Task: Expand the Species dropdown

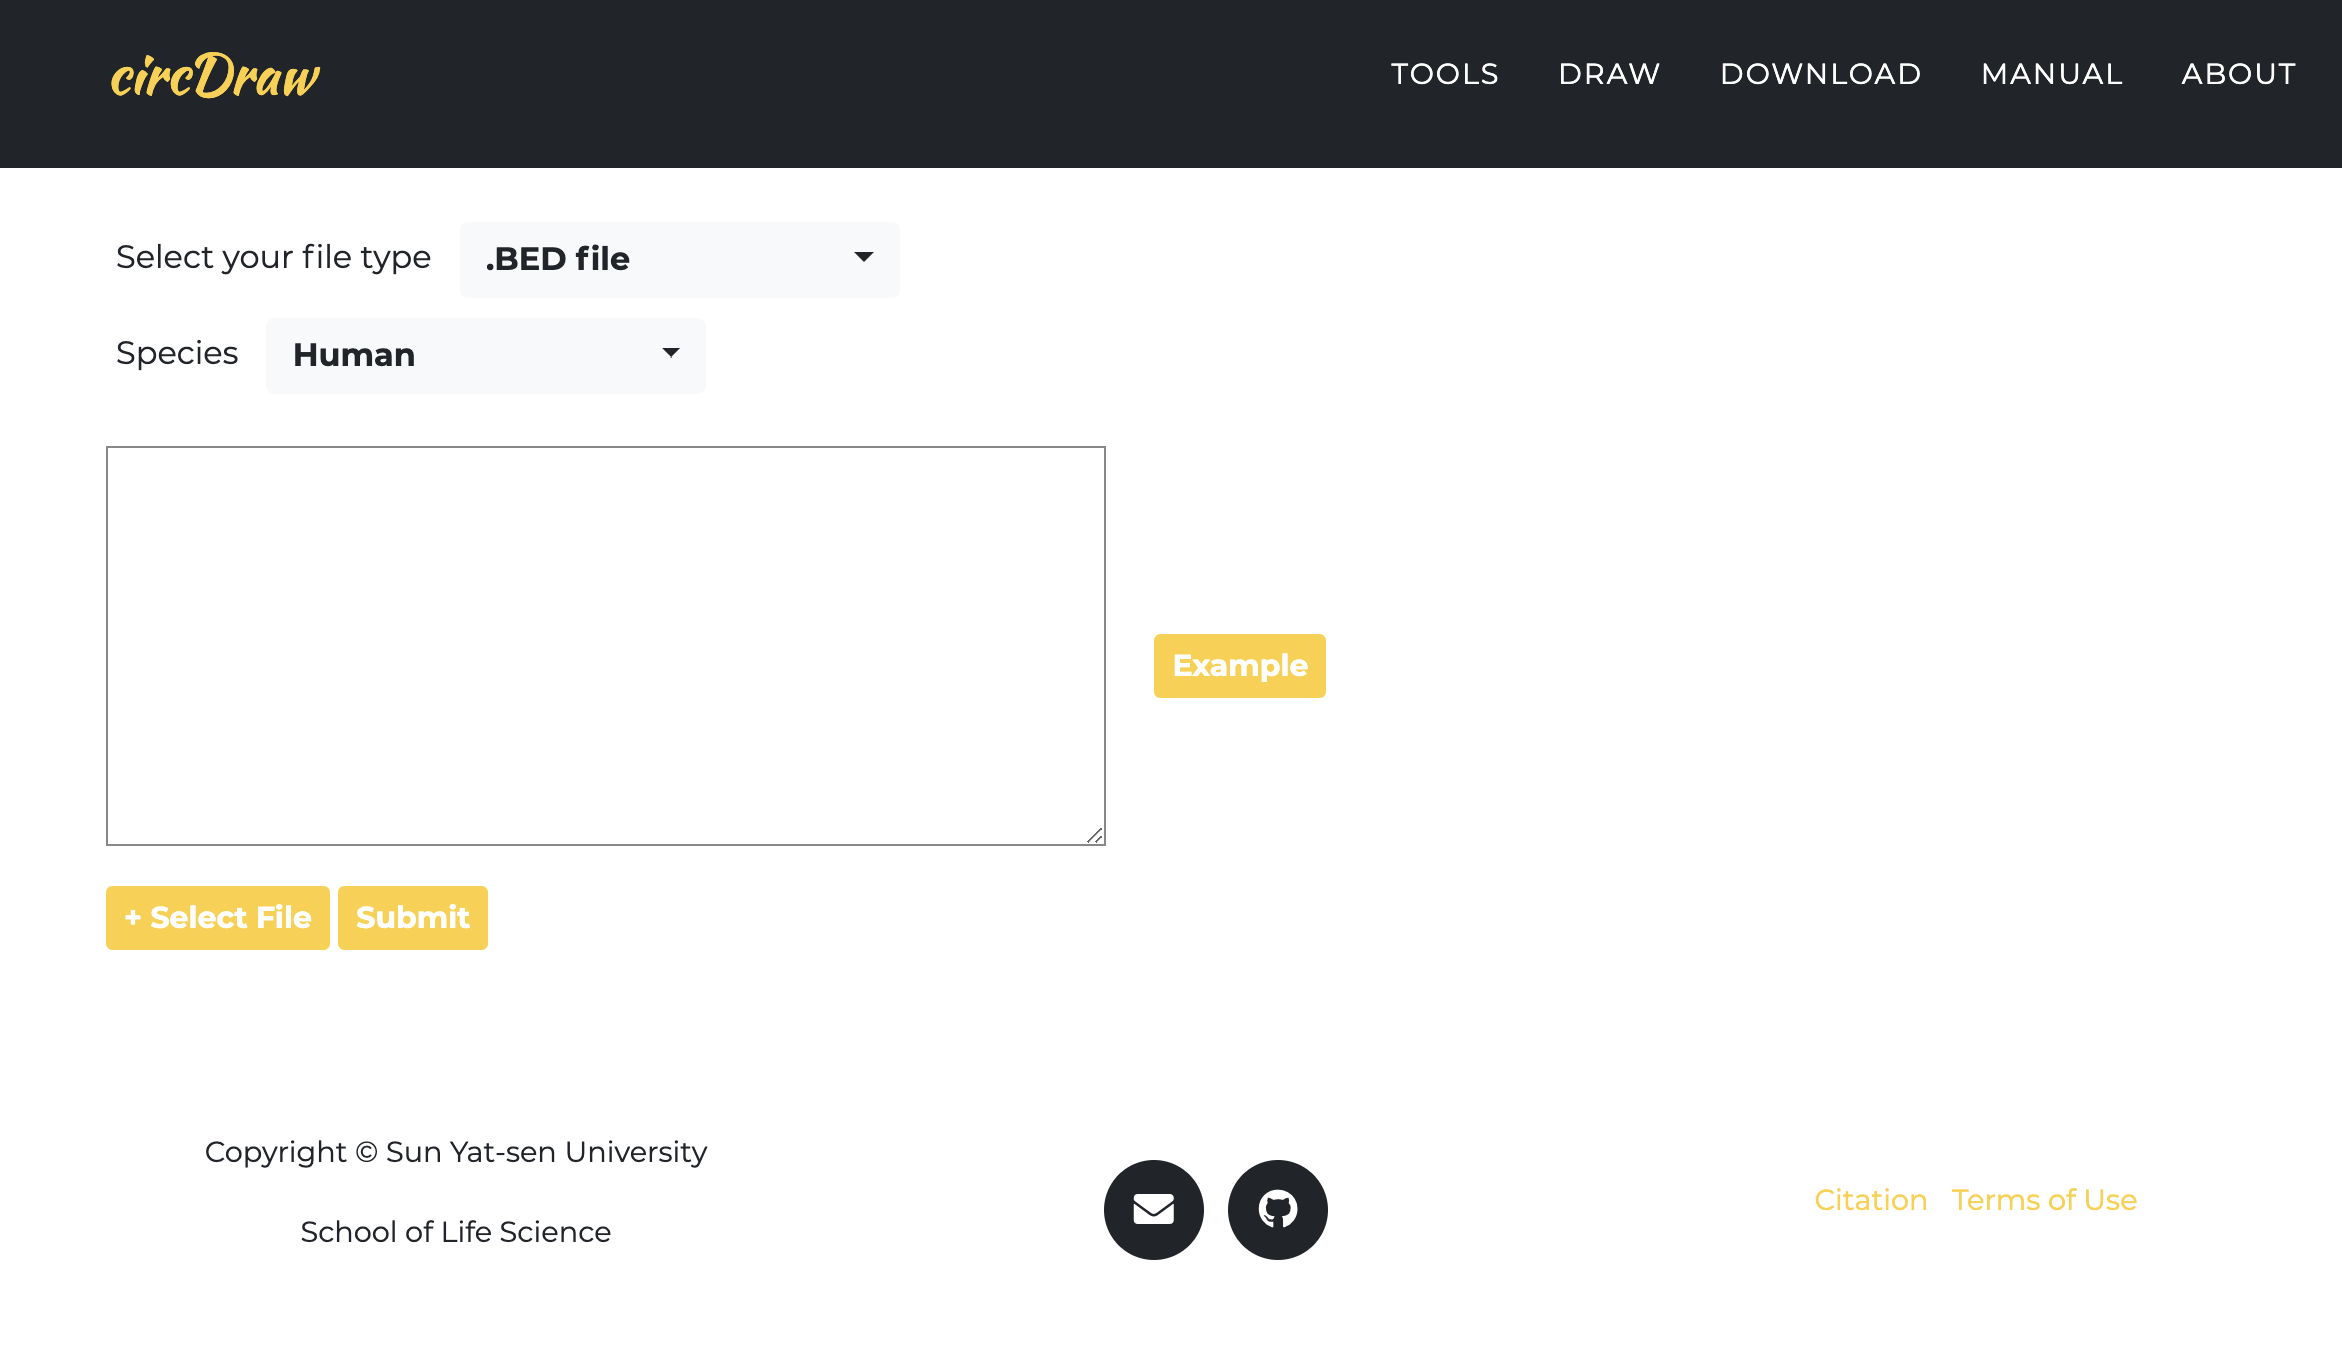Action: (485, 355)
